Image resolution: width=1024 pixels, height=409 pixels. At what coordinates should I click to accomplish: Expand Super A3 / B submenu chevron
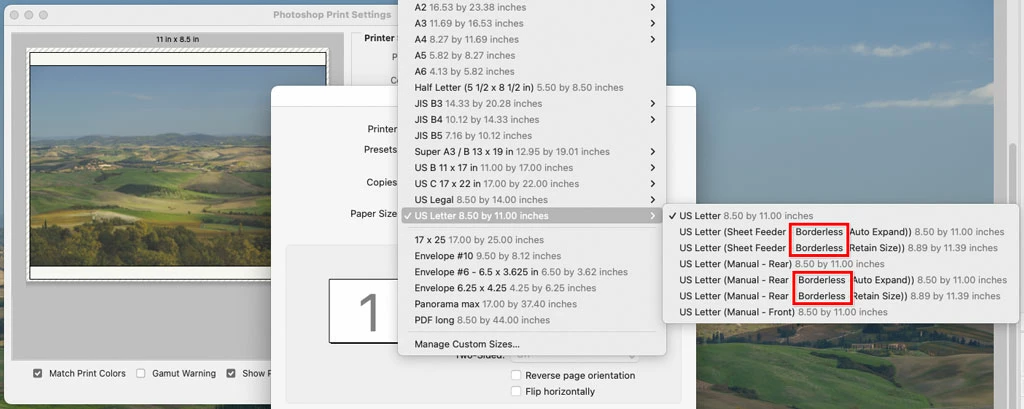click(x=653, y=152)
